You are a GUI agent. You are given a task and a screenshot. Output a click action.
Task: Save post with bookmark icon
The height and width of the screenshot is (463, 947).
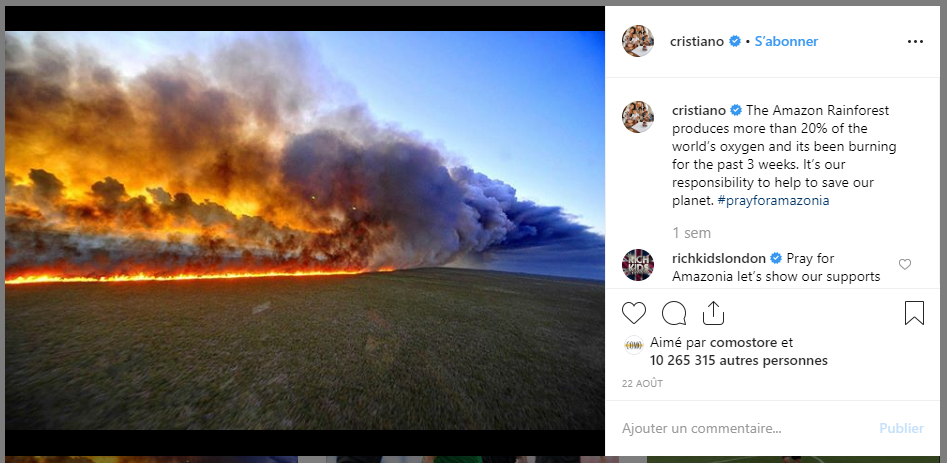[x=914, y=313]
